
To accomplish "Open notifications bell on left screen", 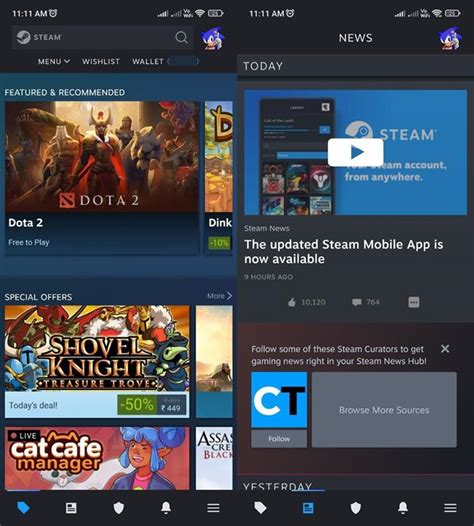I will (166, 508).
